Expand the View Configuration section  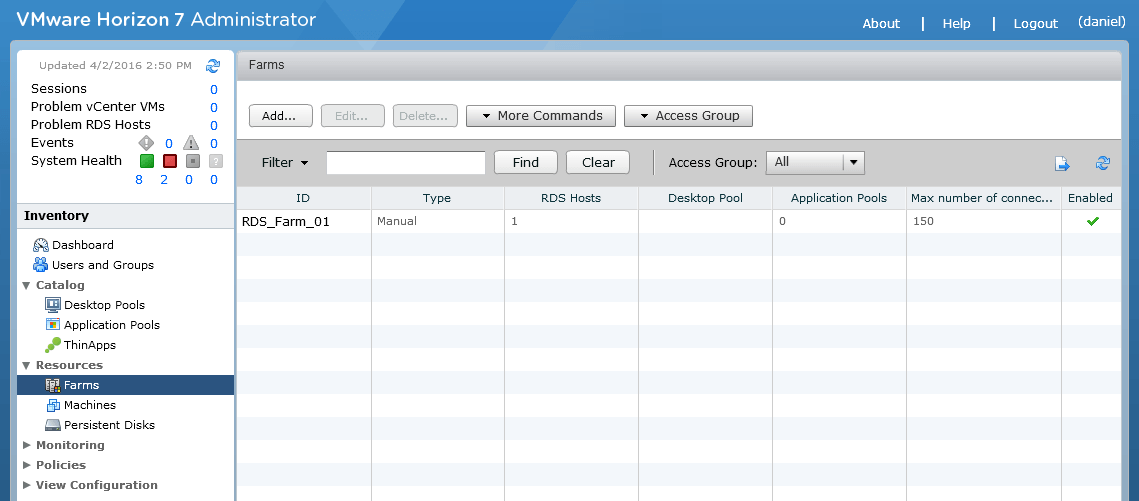(27, 485)
